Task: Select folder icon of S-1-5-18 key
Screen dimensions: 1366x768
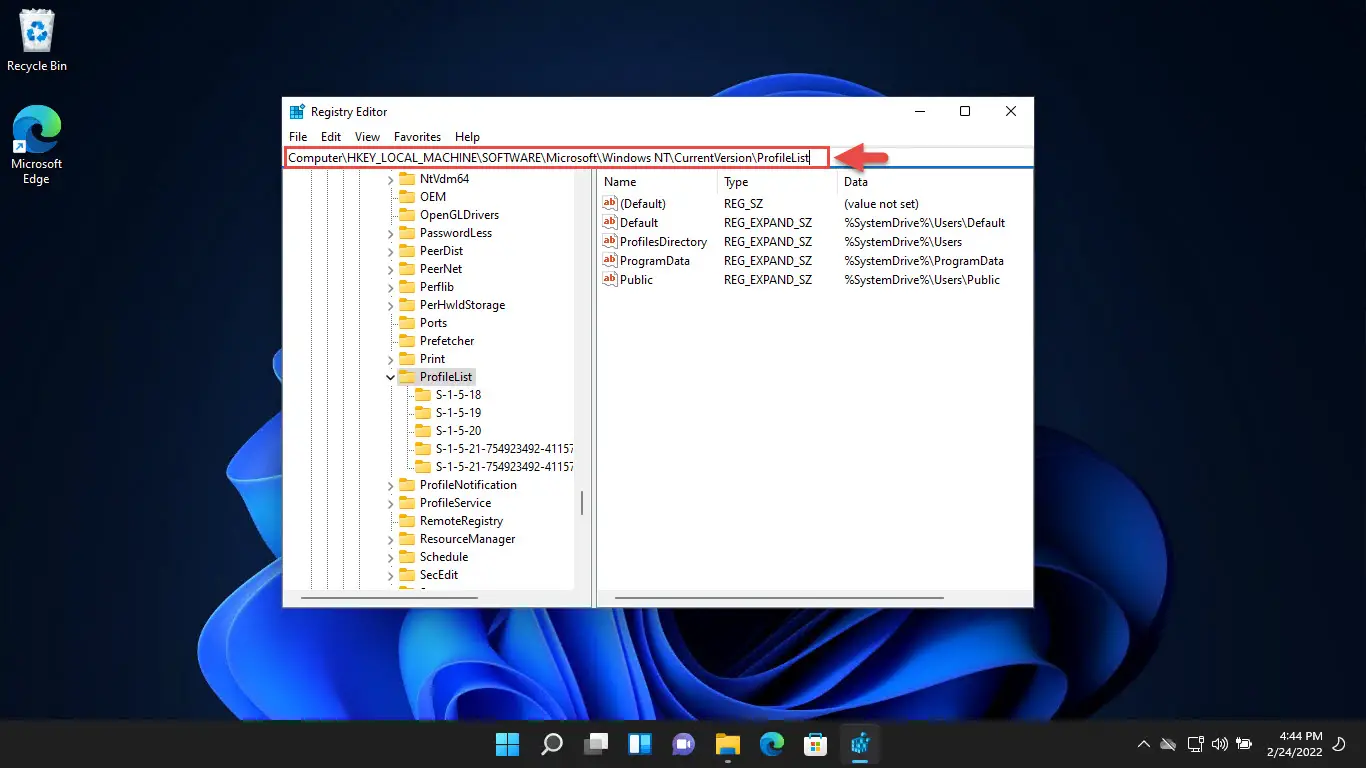Action: 423,395
